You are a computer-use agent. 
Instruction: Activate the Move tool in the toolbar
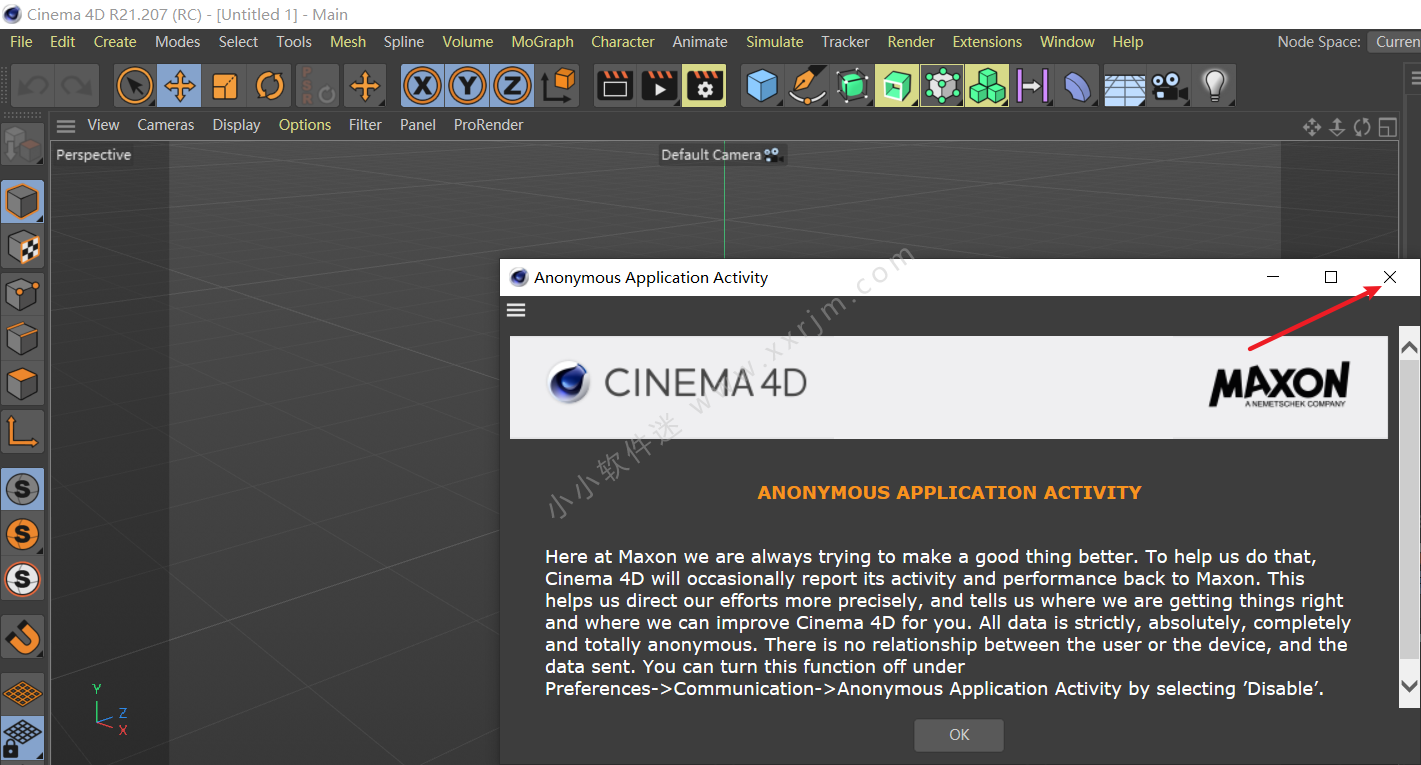[180, 86]
